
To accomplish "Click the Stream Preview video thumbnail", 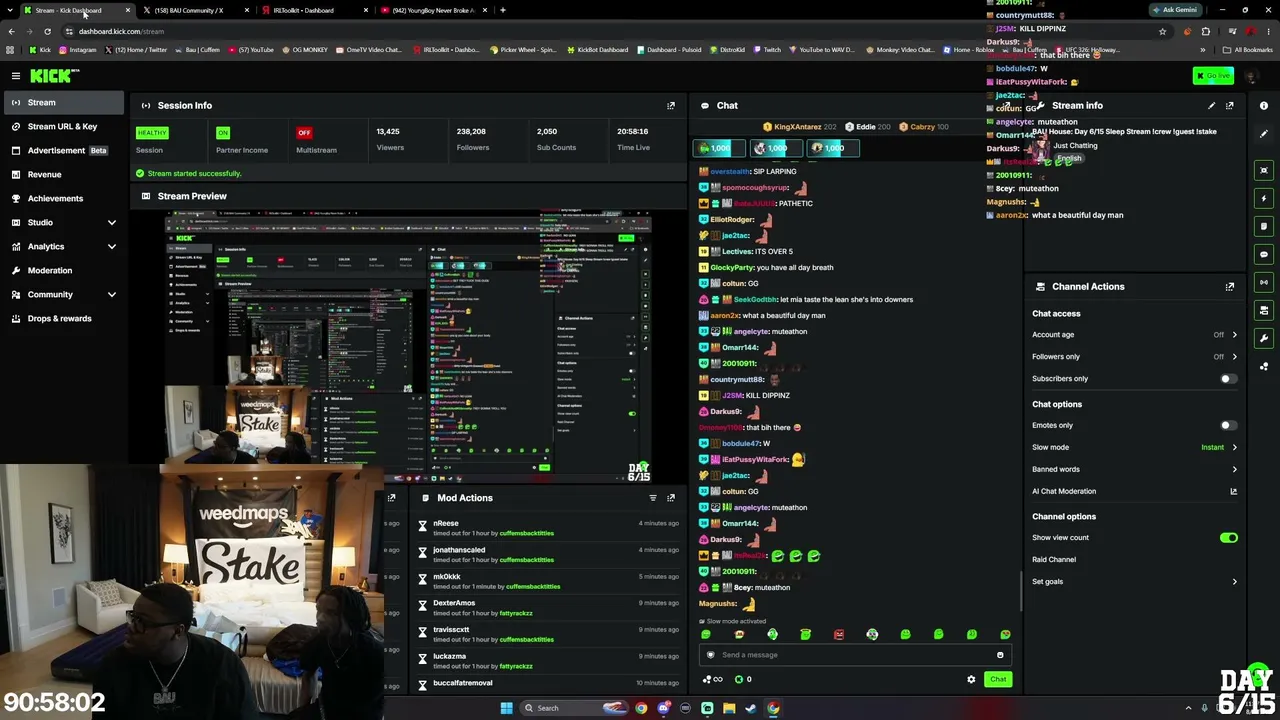I will [x=408, y=346].
